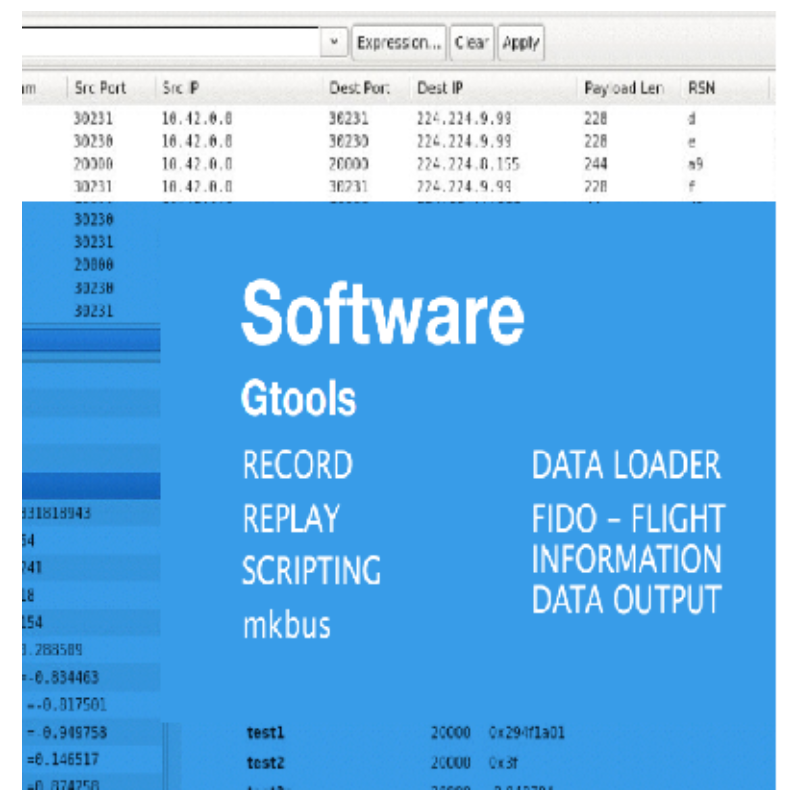Select the value -0.949758 in lower pane
The width and height of the screenshot is (800, 800).
click(66, 733)
